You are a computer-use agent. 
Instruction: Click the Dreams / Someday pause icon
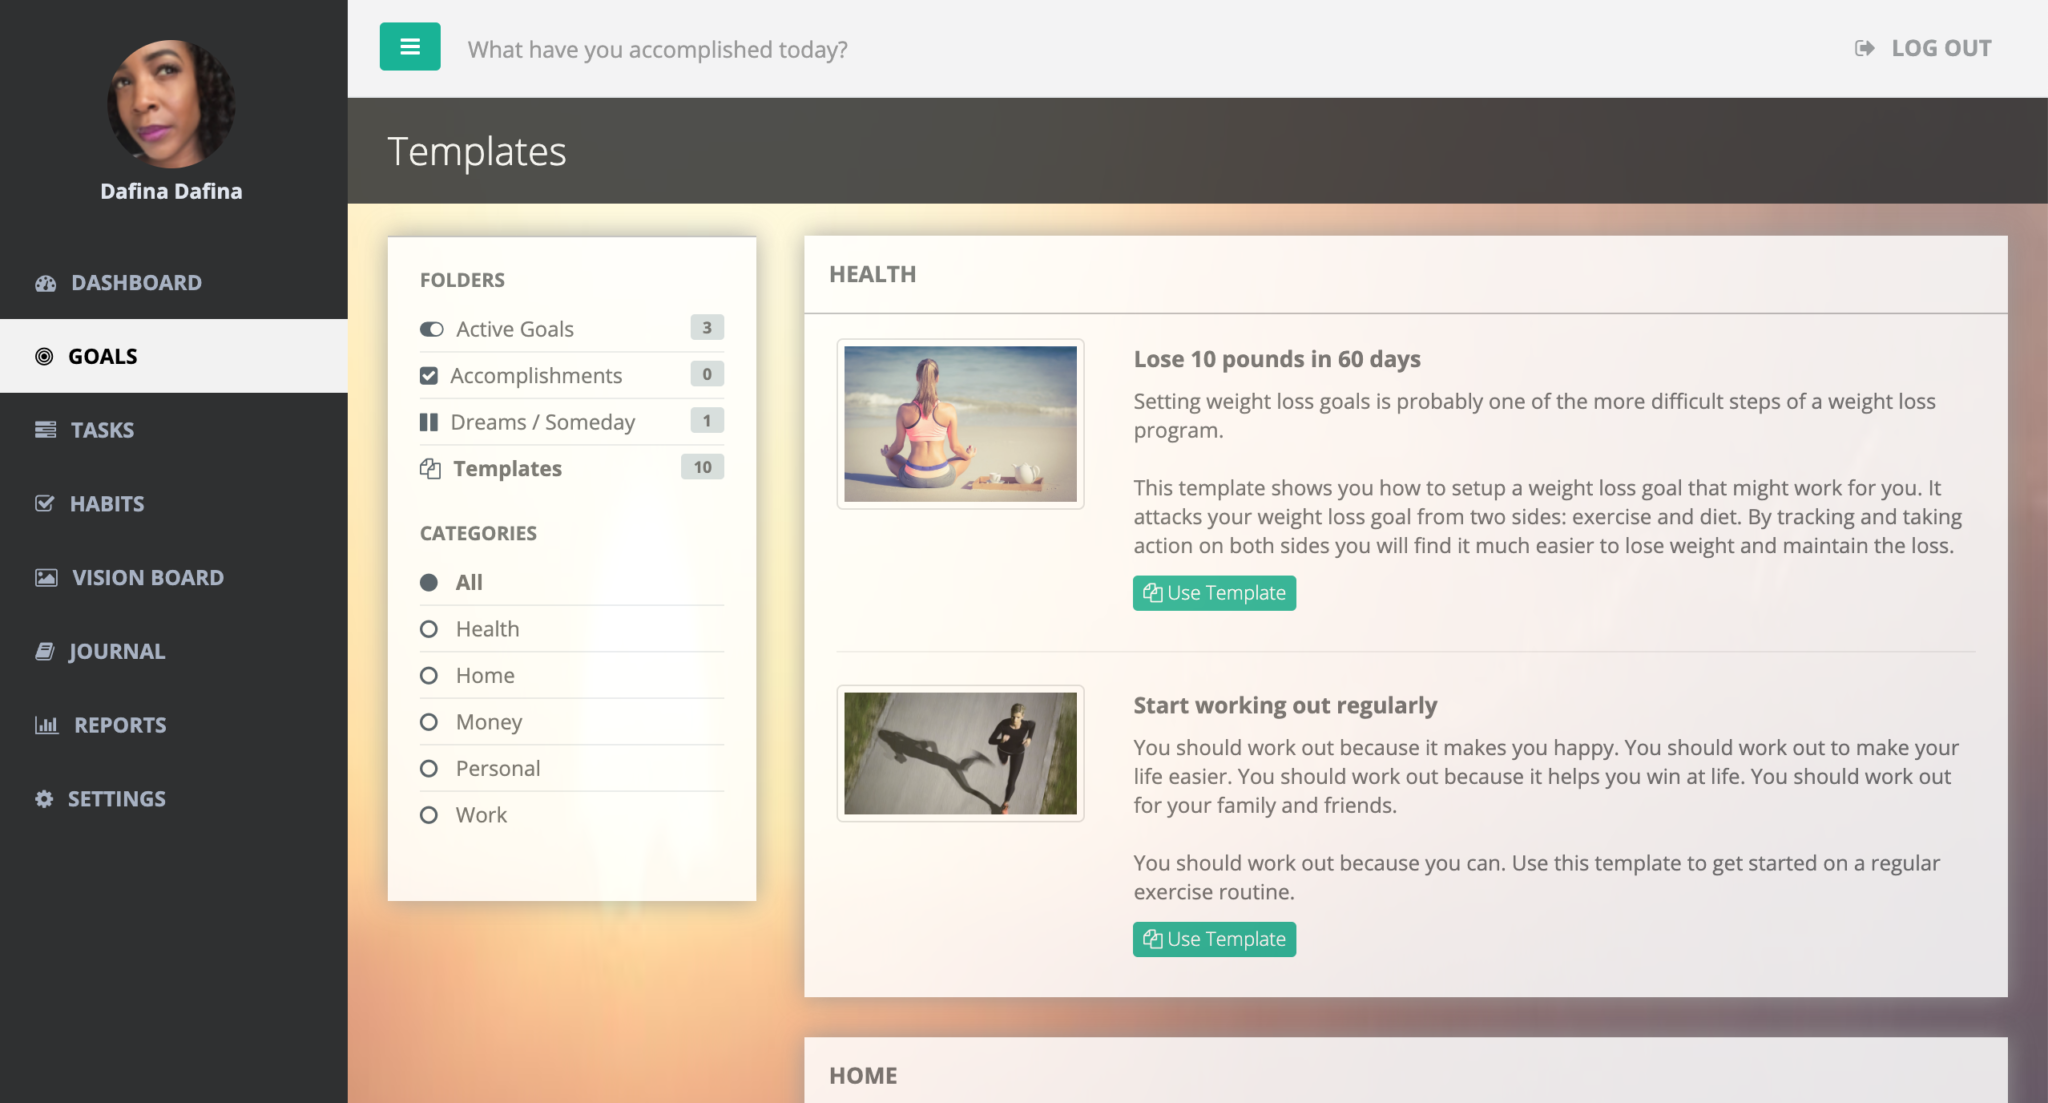click(x=429, y=422)
